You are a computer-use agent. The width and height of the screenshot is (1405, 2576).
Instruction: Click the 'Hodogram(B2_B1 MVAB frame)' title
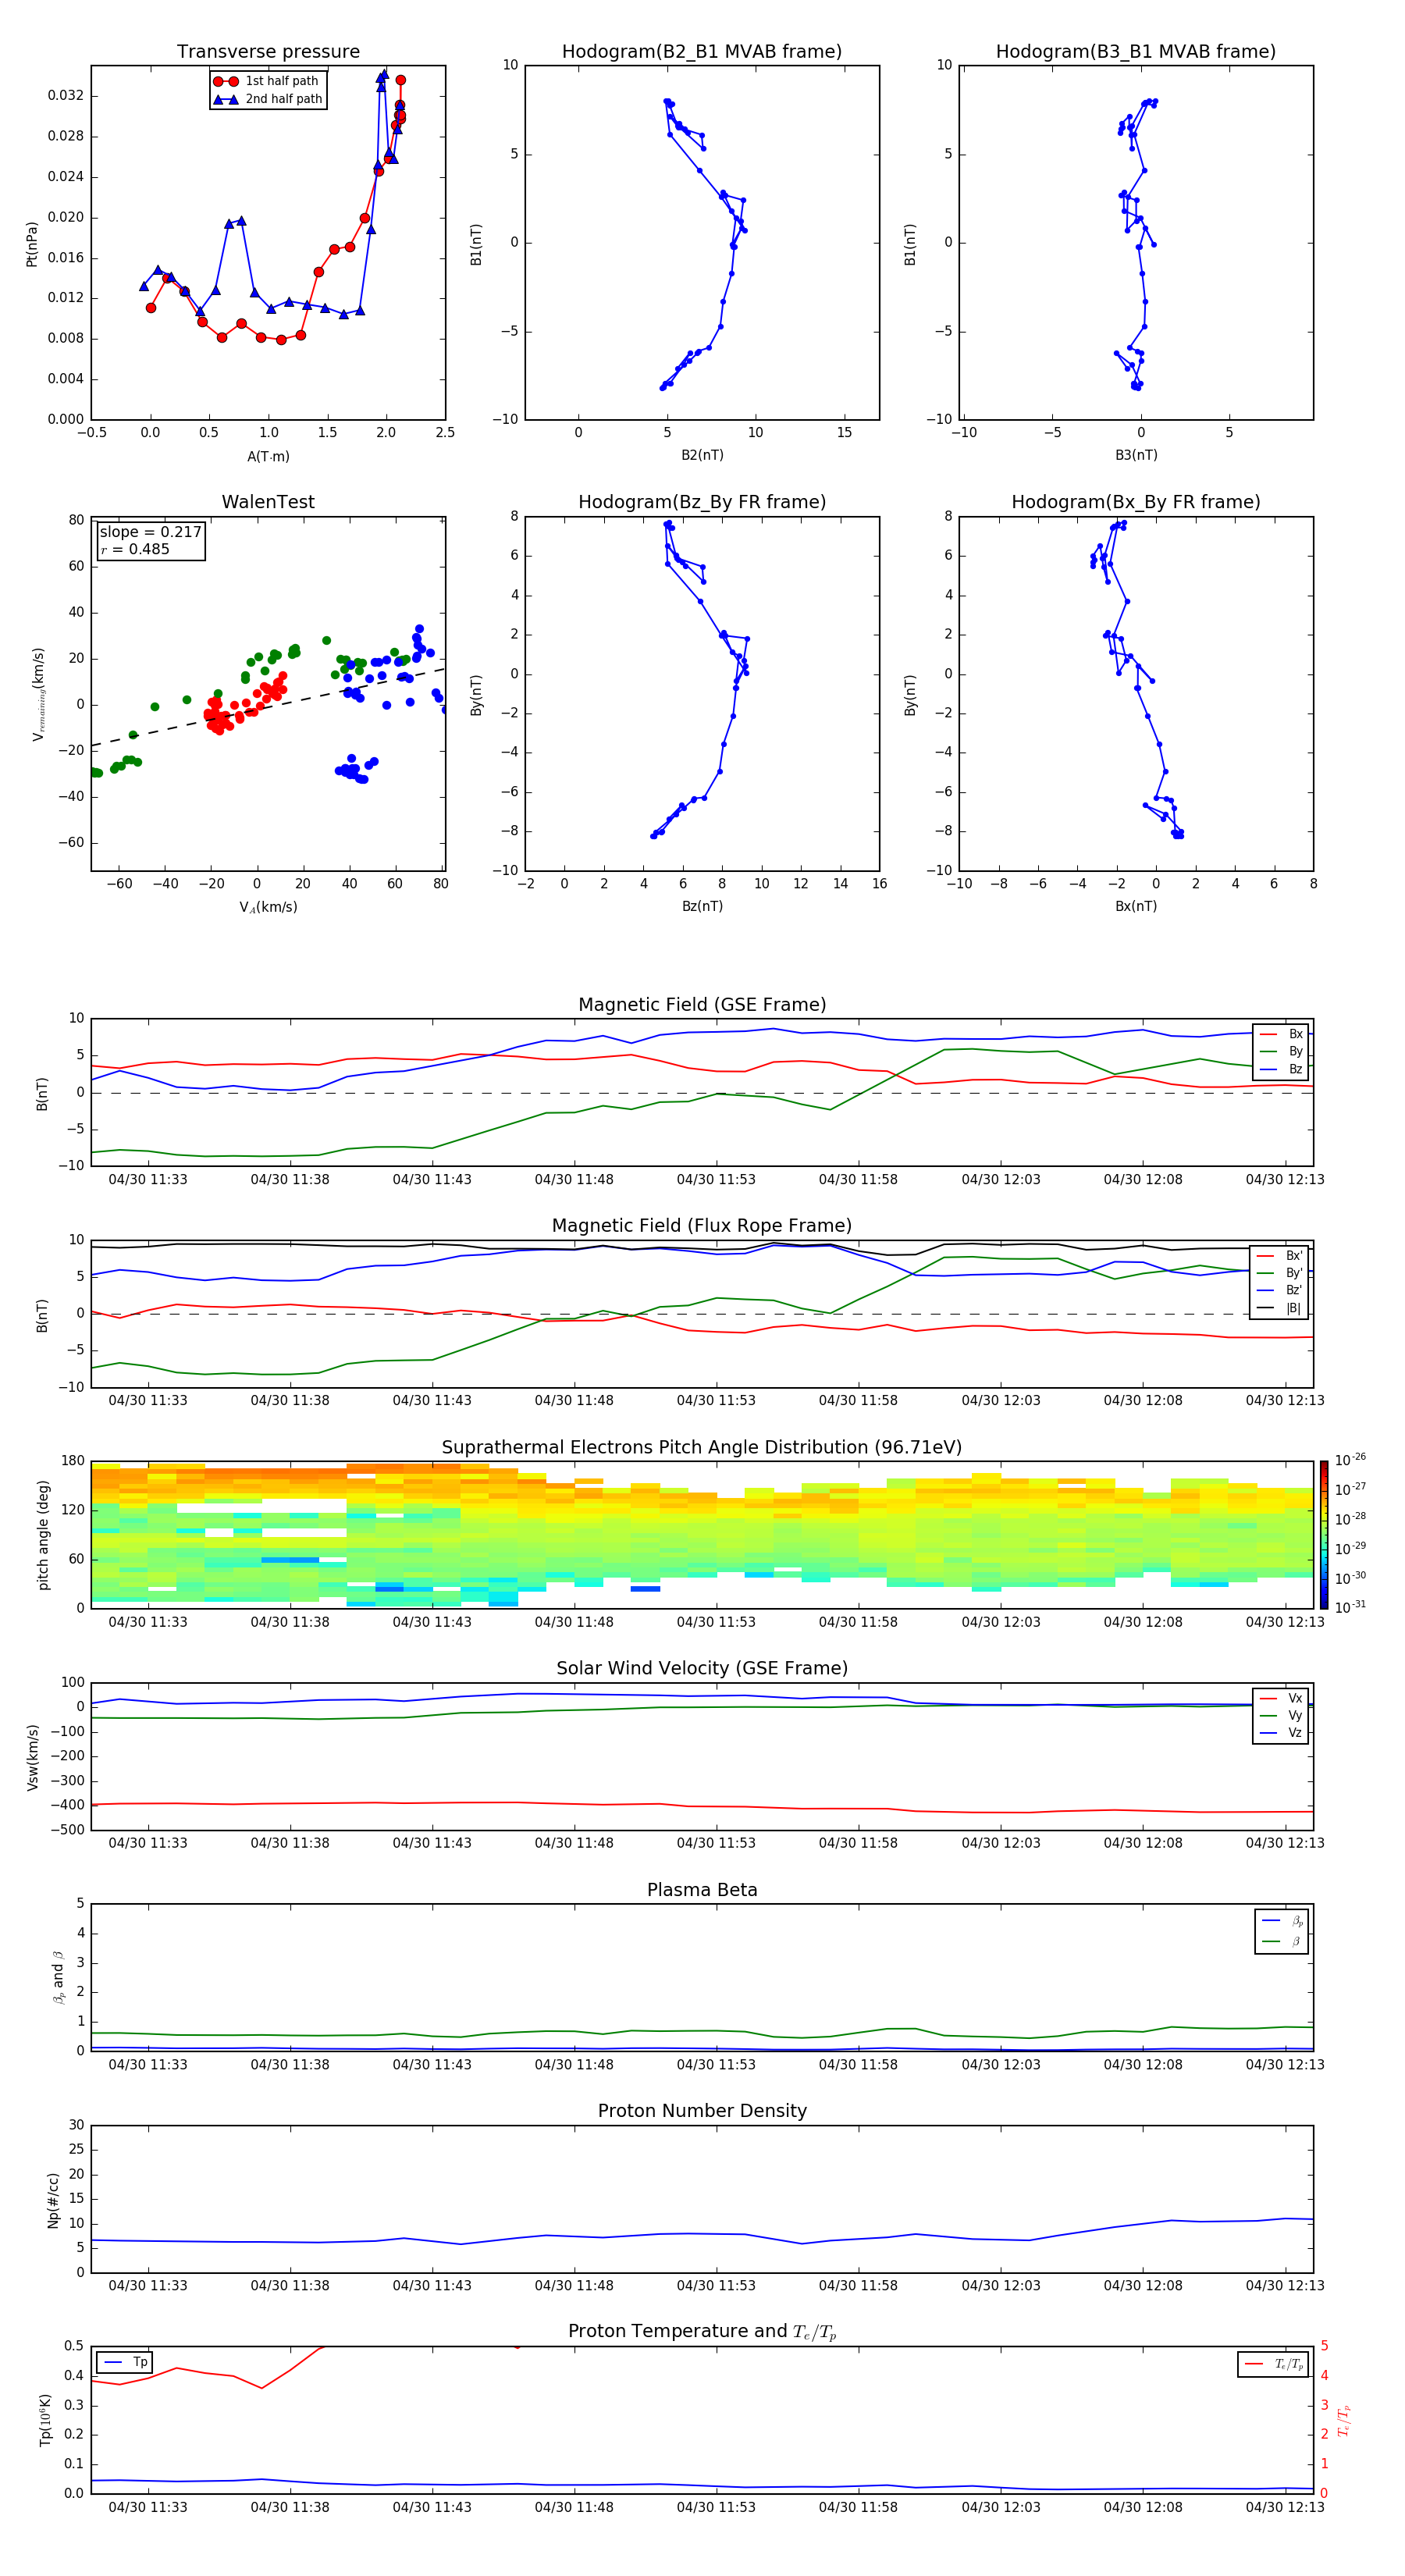(702, 52)
